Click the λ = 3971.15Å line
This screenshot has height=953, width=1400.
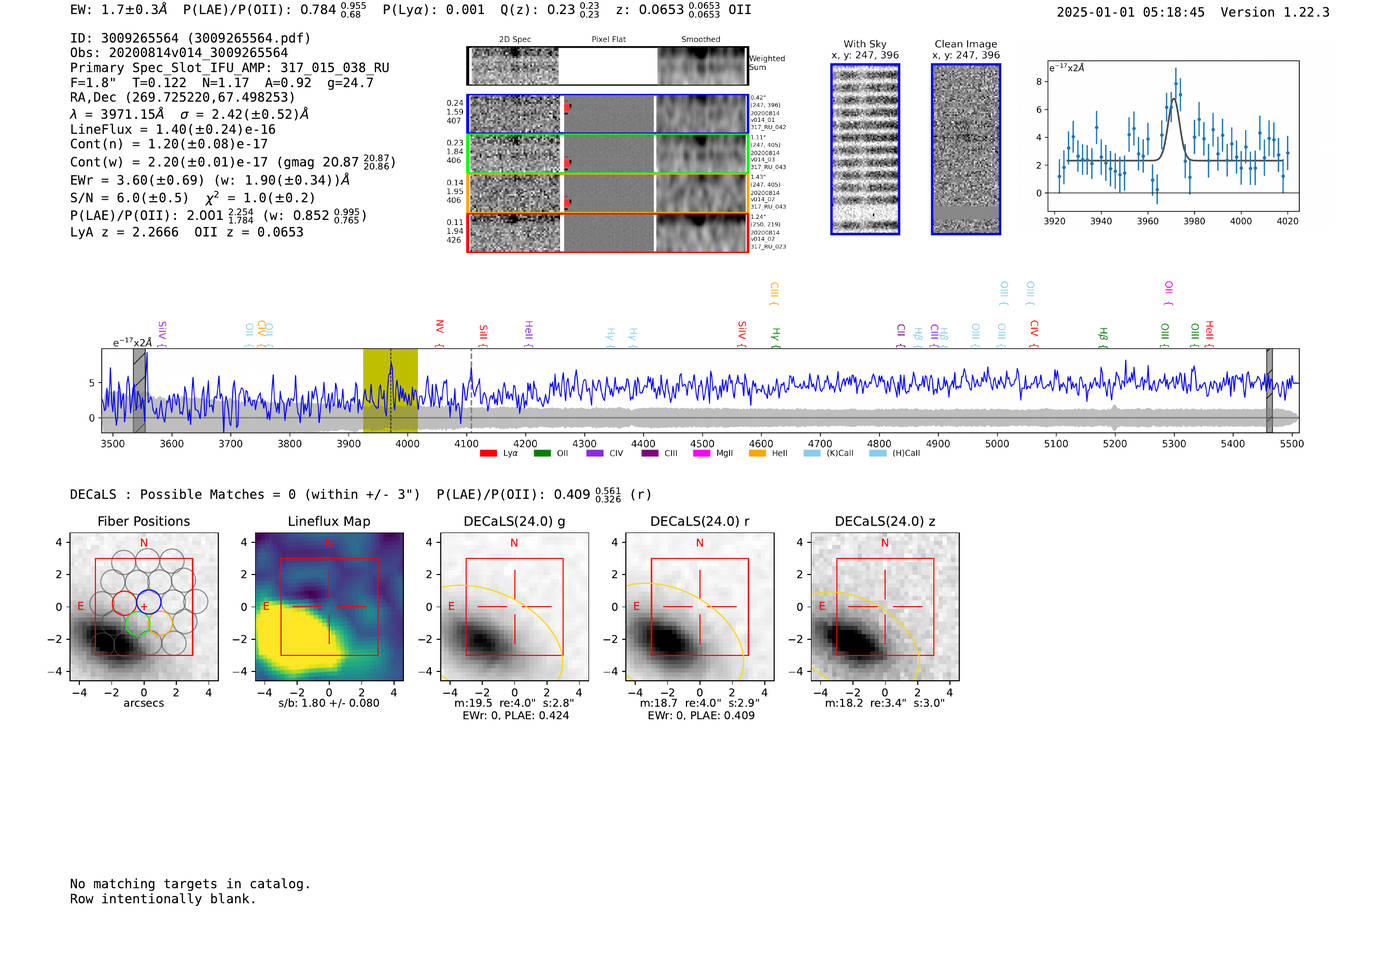tap(189, 114)
